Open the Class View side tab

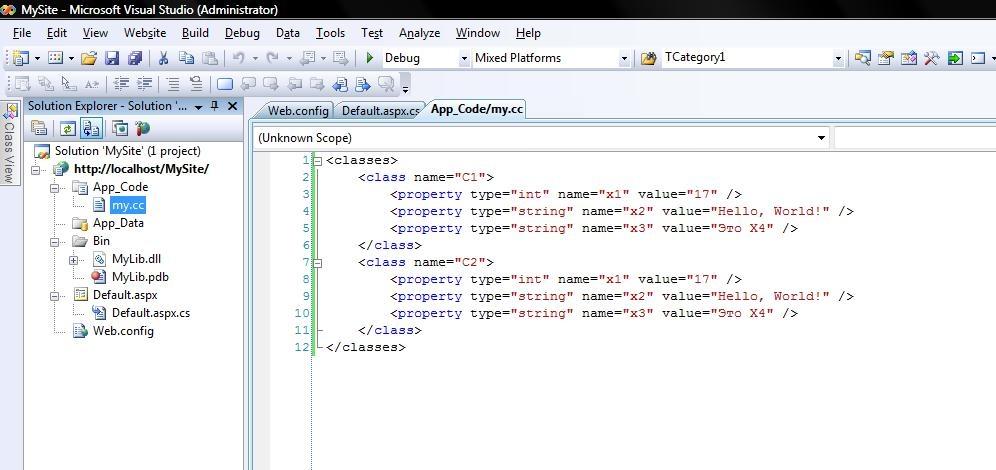pyautogui.click(x=10, y=144)
